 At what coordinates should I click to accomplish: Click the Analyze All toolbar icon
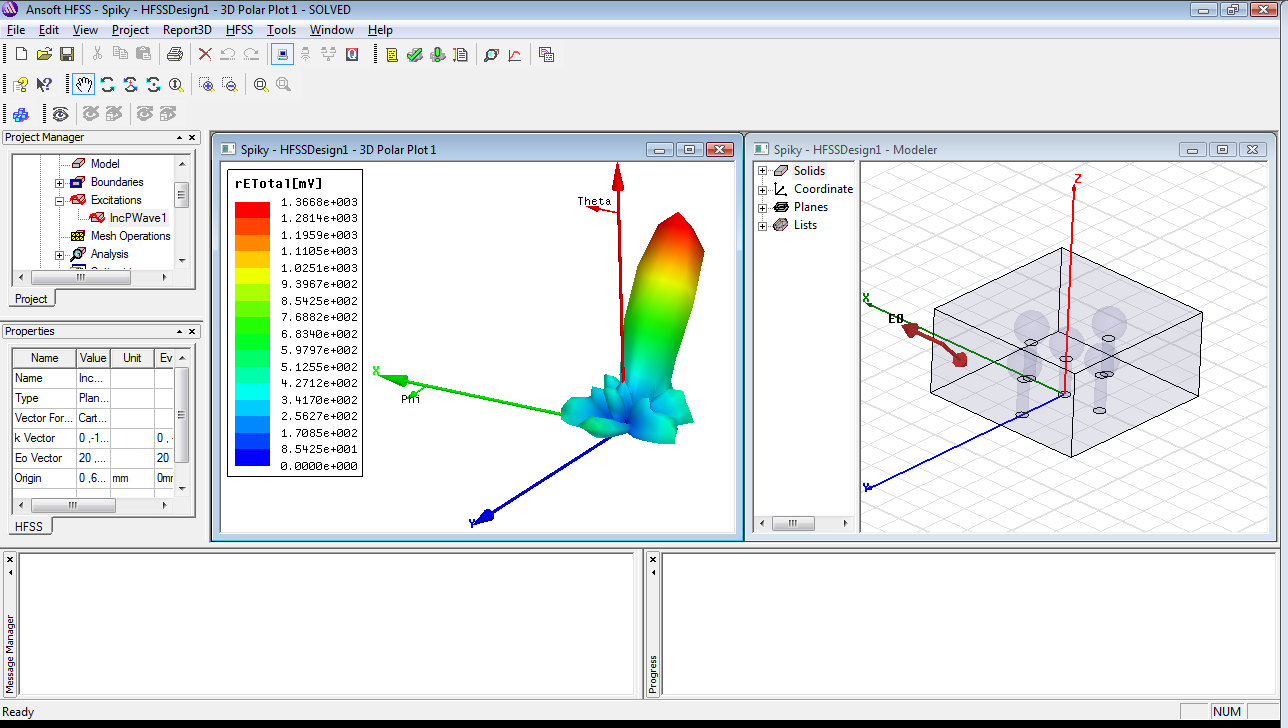437,55
